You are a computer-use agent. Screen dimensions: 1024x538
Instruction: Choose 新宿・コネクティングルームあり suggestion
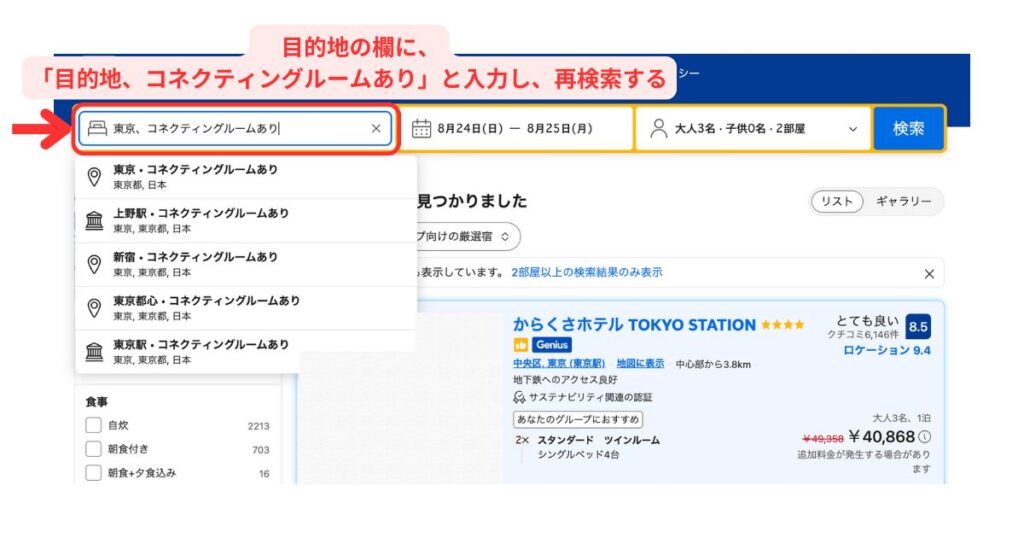pos(246,264)
